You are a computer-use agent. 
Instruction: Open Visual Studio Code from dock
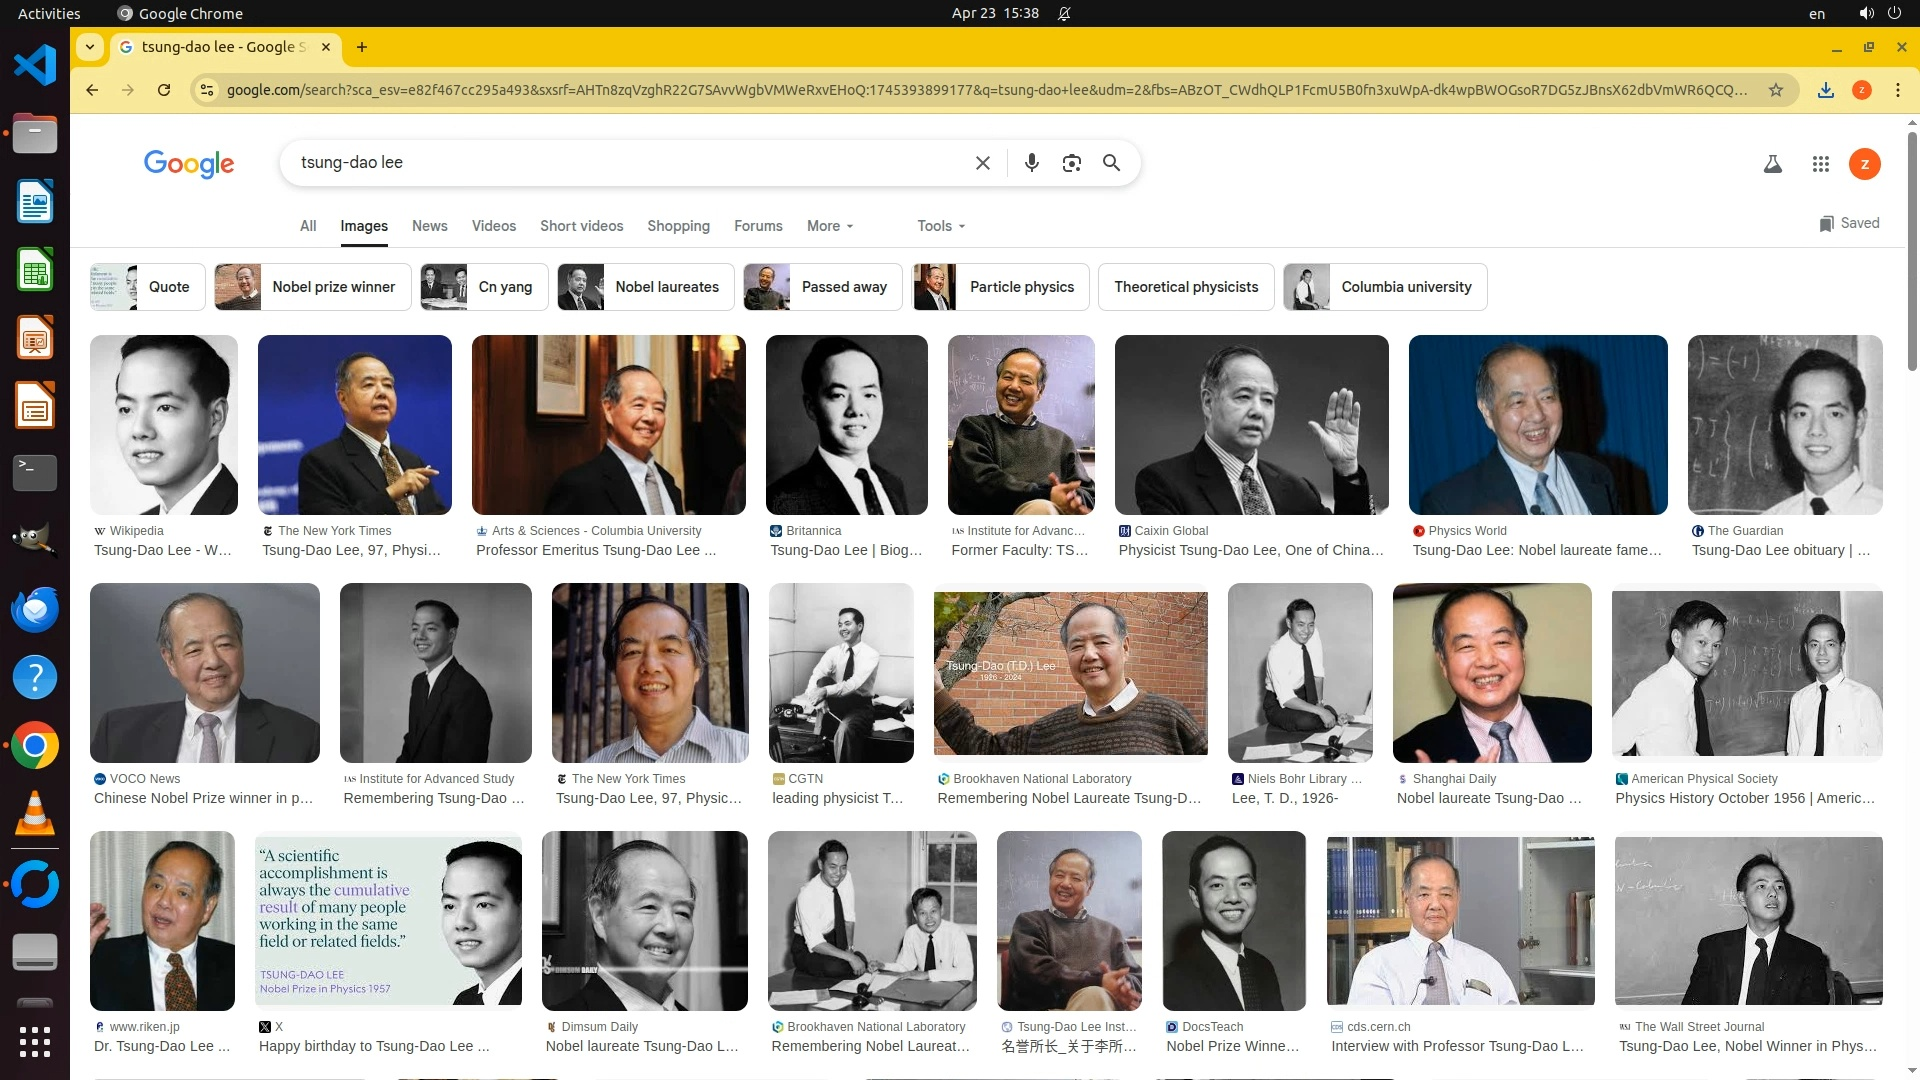pyautogui.click(x=35, y=66)
